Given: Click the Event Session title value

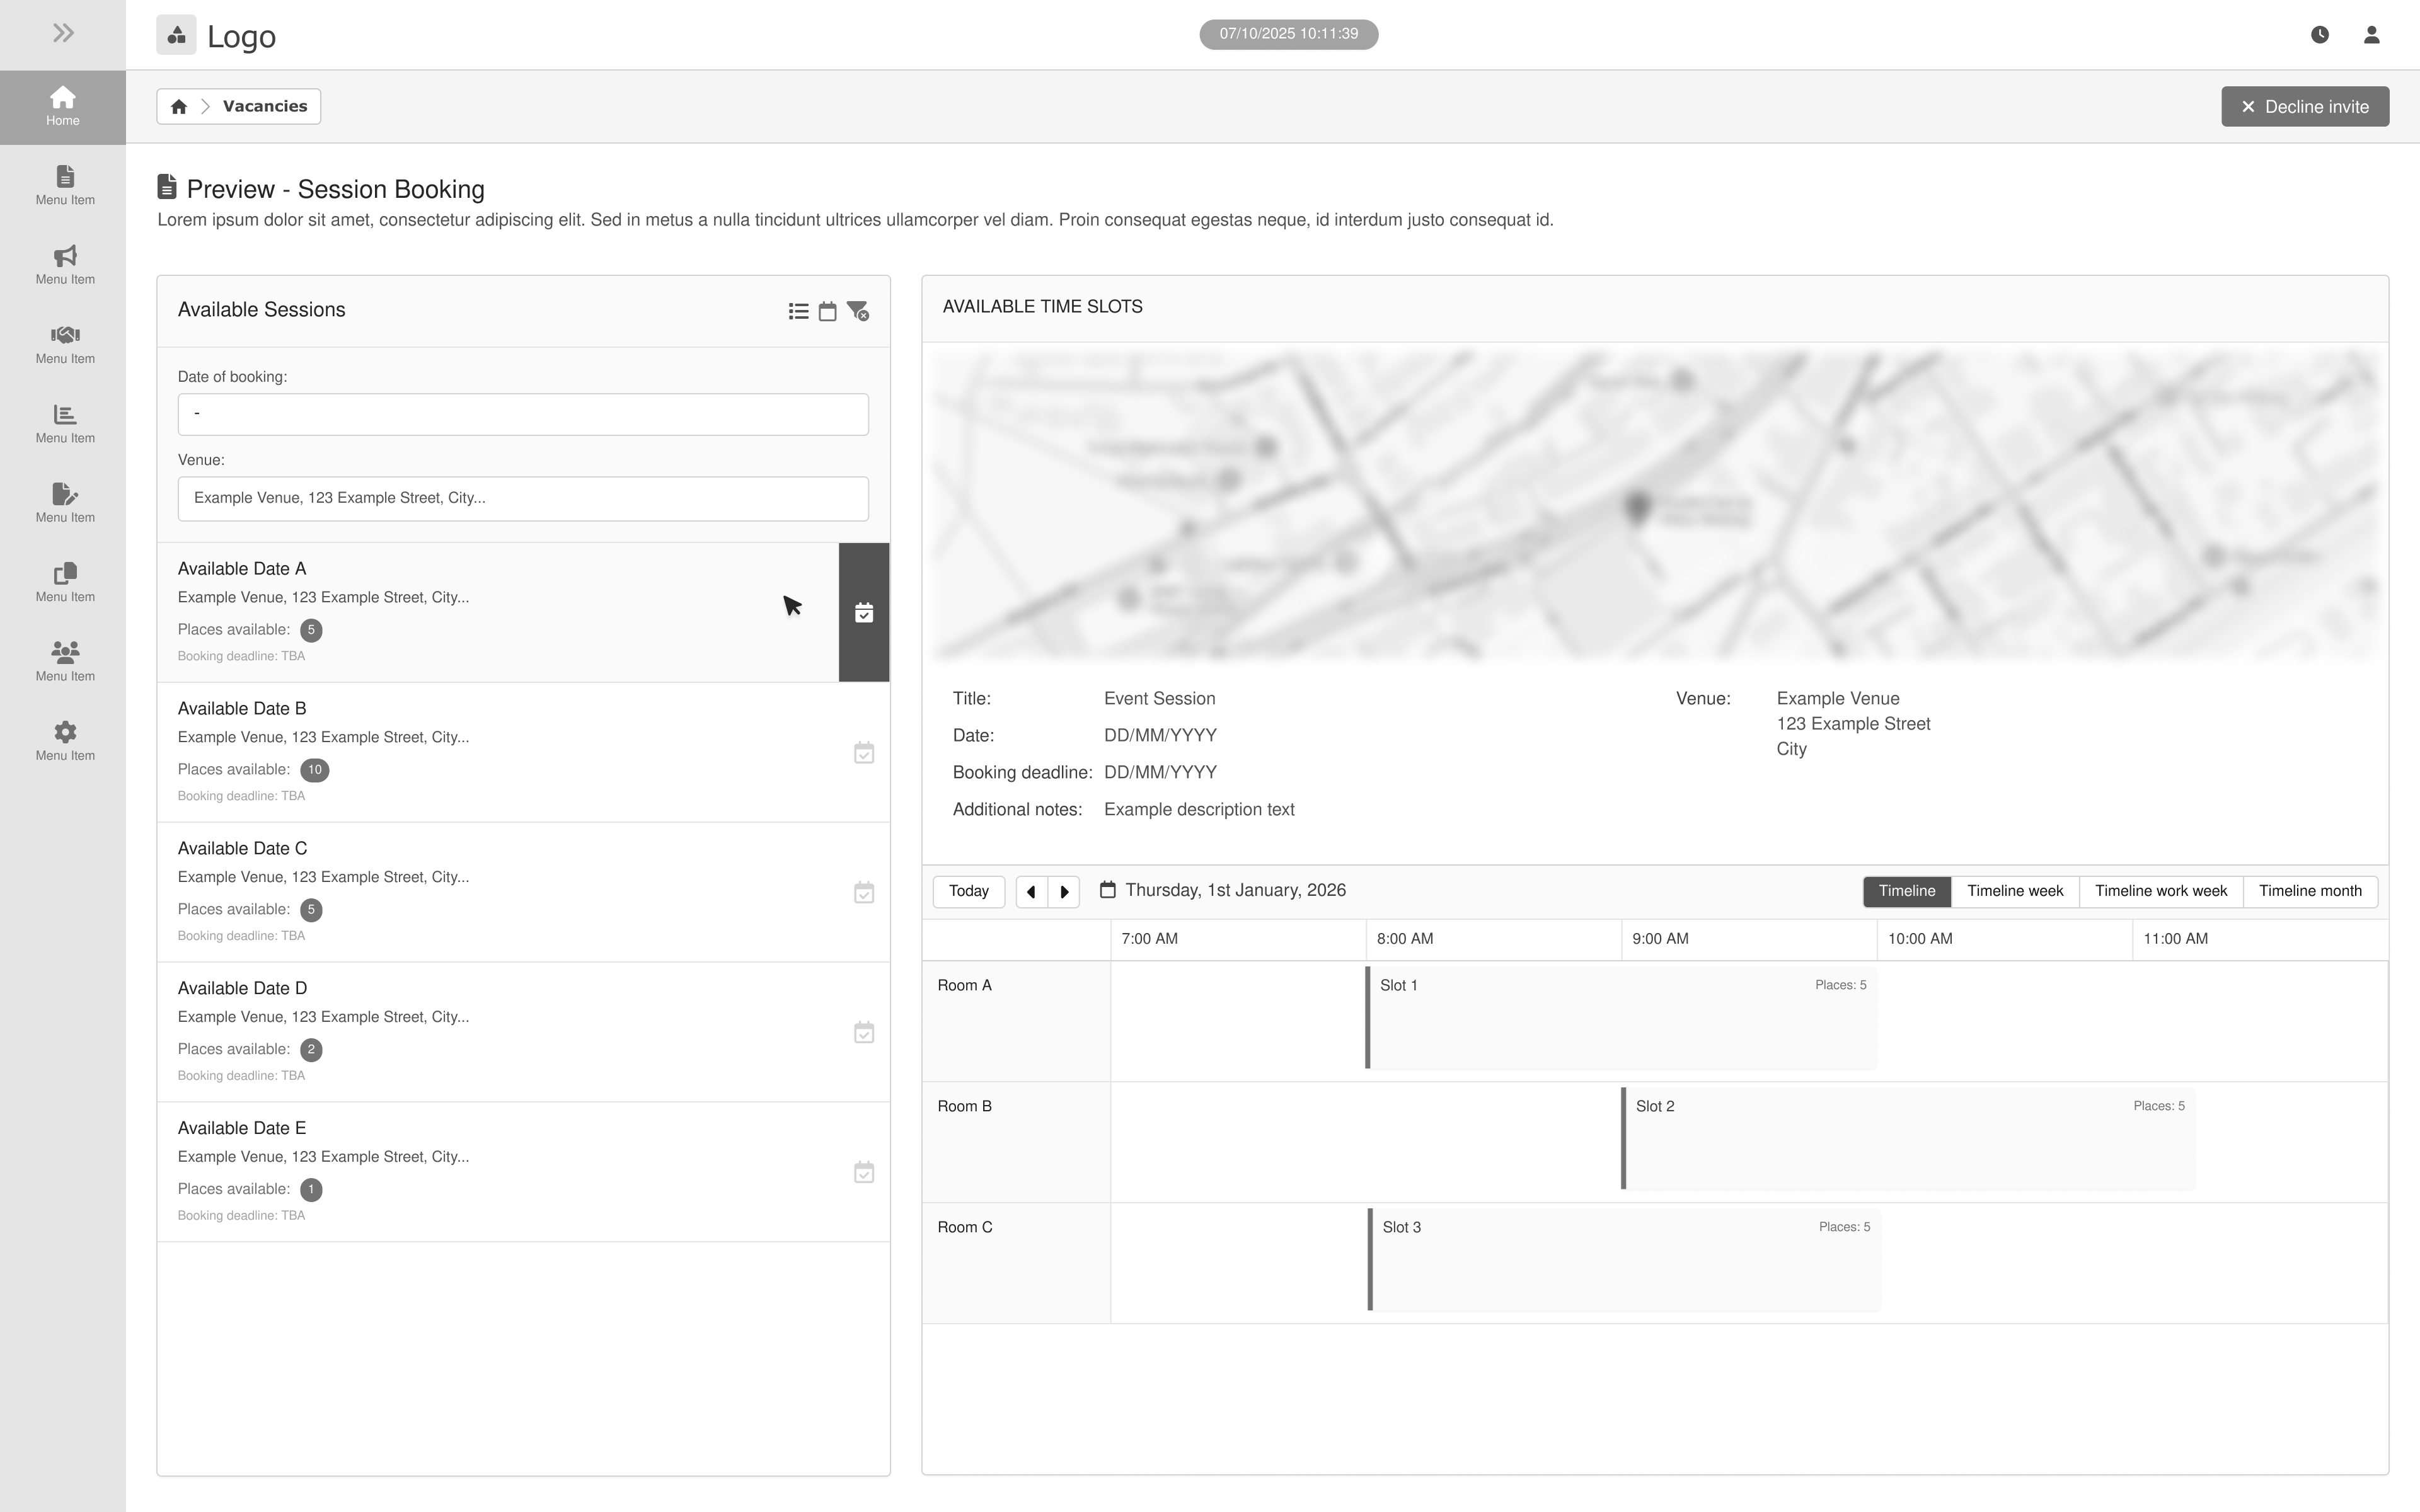Looking at the screenshot, I should tap(1159, 699).
